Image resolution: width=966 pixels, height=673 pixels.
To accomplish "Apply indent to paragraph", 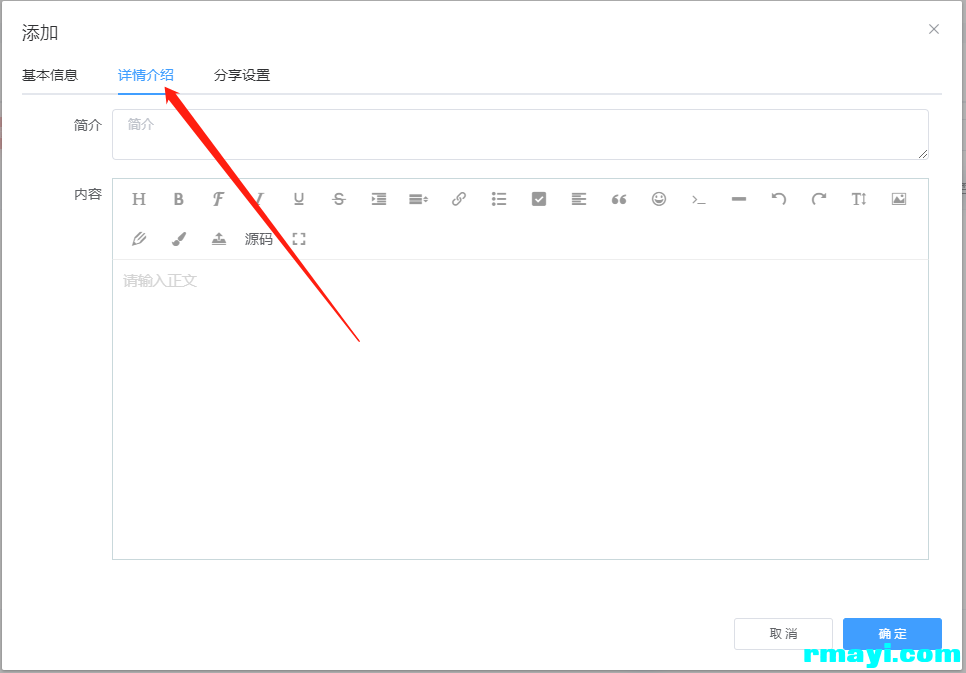I will pos(379,199).
